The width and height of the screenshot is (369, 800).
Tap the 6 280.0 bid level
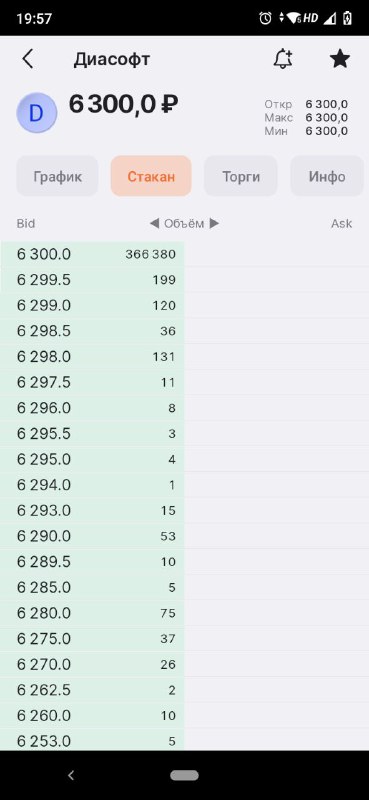[x=184, y=613]
